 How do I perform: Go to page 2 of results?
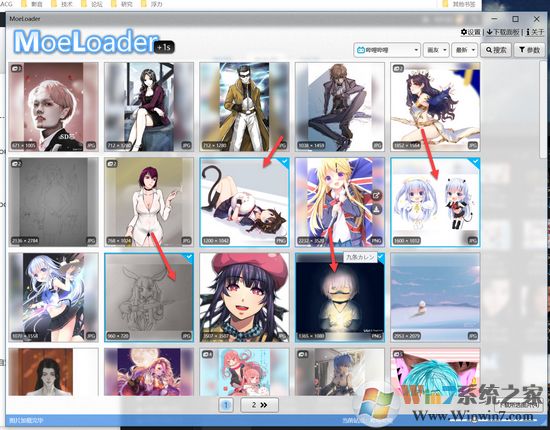260,405
